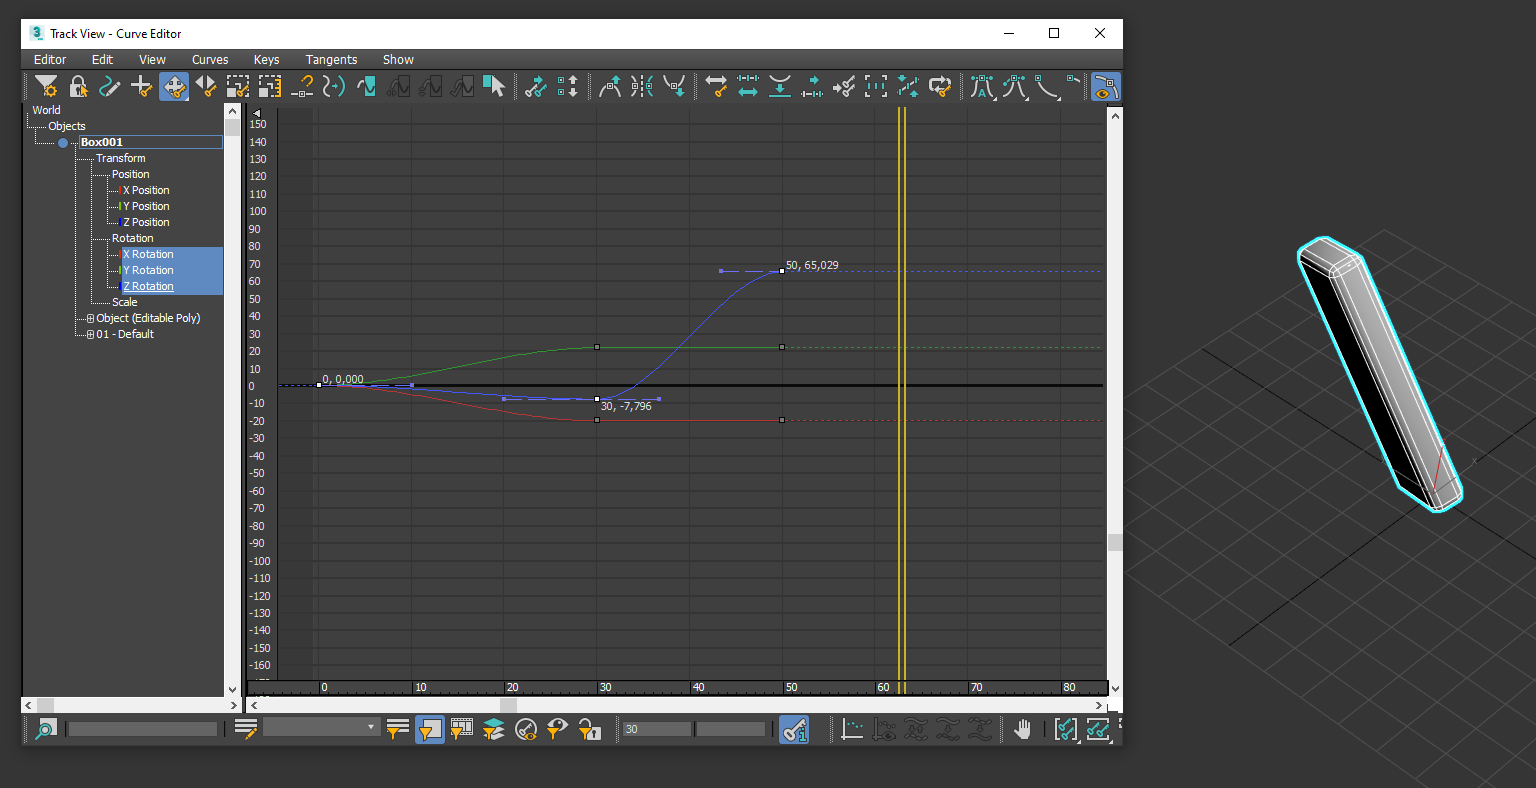This screenshot has width=1536, height=788.
Task: Select the Scale Values tool
Action: (x=270, y=87)
